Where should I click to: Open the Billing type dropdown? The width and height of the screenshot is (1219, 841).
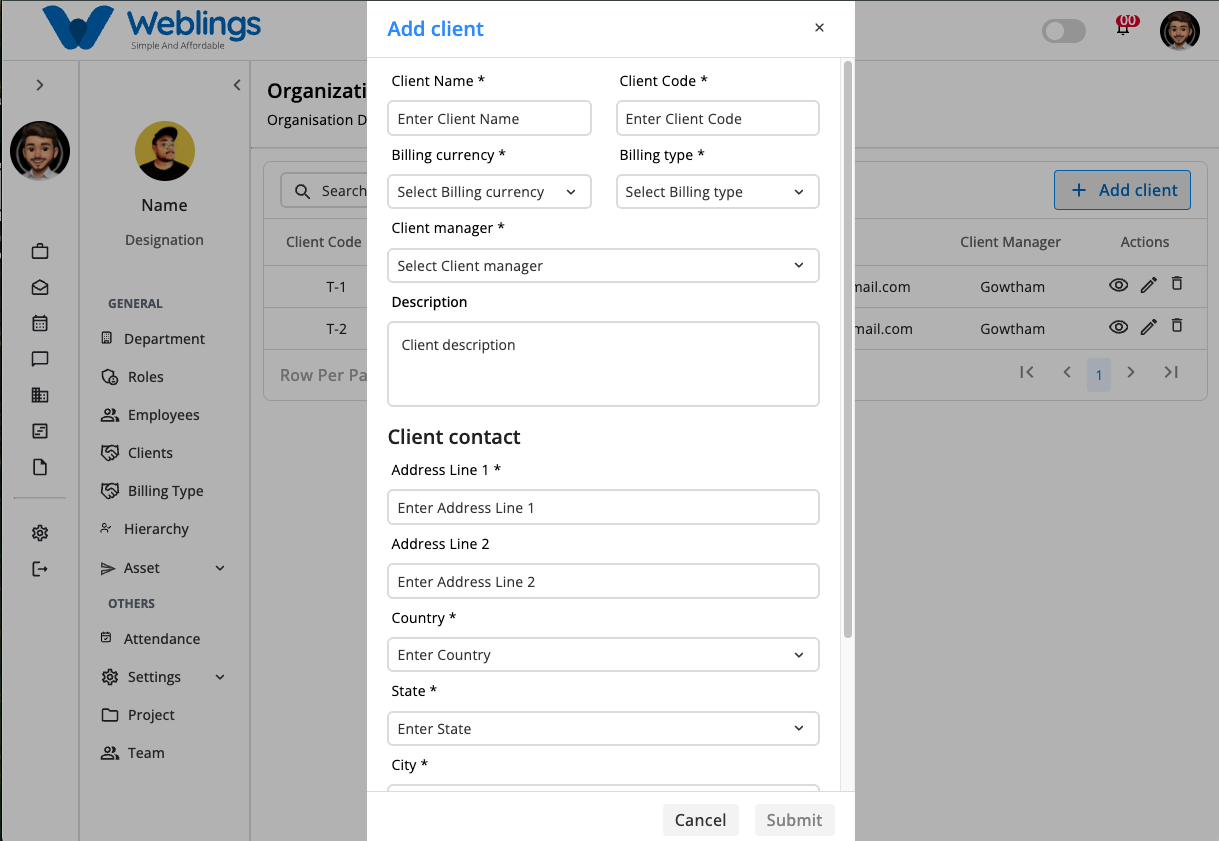click(x=718, y=192)
